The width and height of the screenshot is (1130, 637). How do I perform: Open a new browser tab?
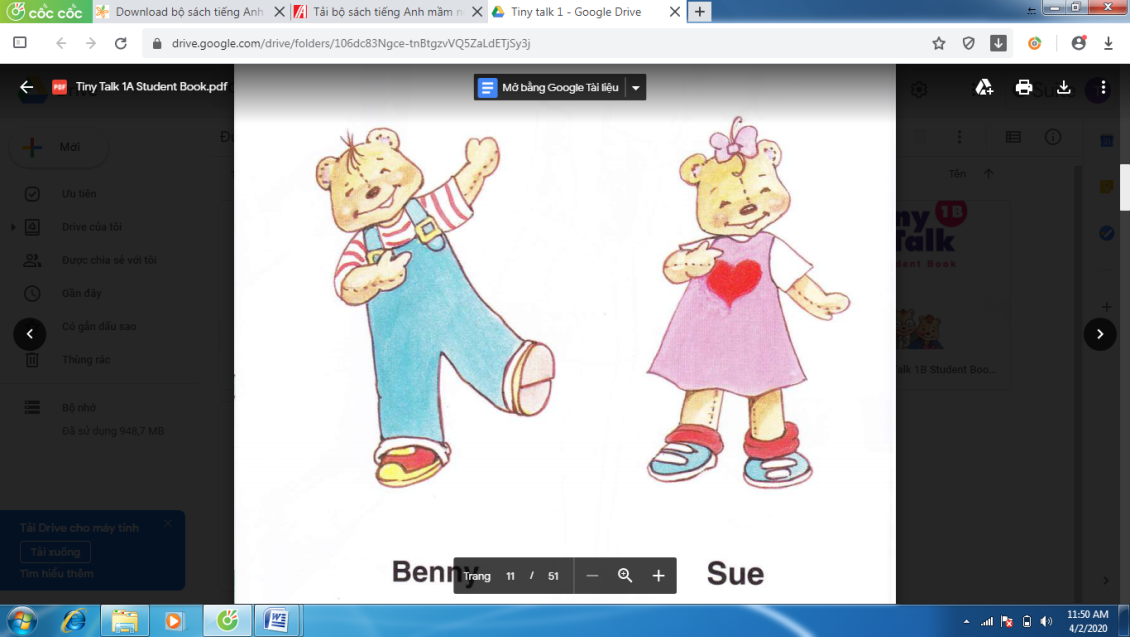[699, 12]
